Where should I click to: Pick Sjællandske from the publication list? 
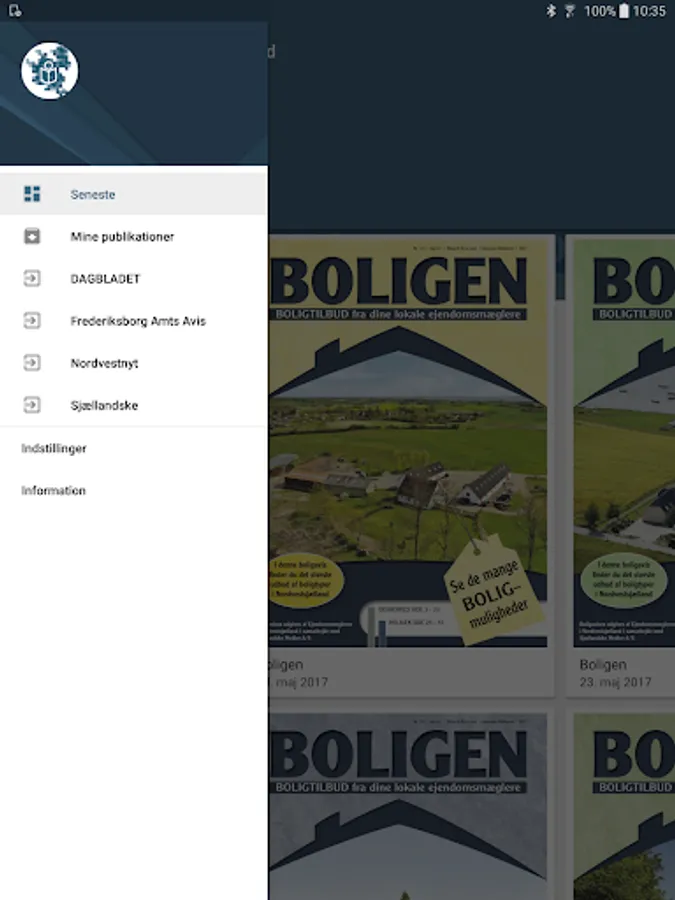point(134,405)
